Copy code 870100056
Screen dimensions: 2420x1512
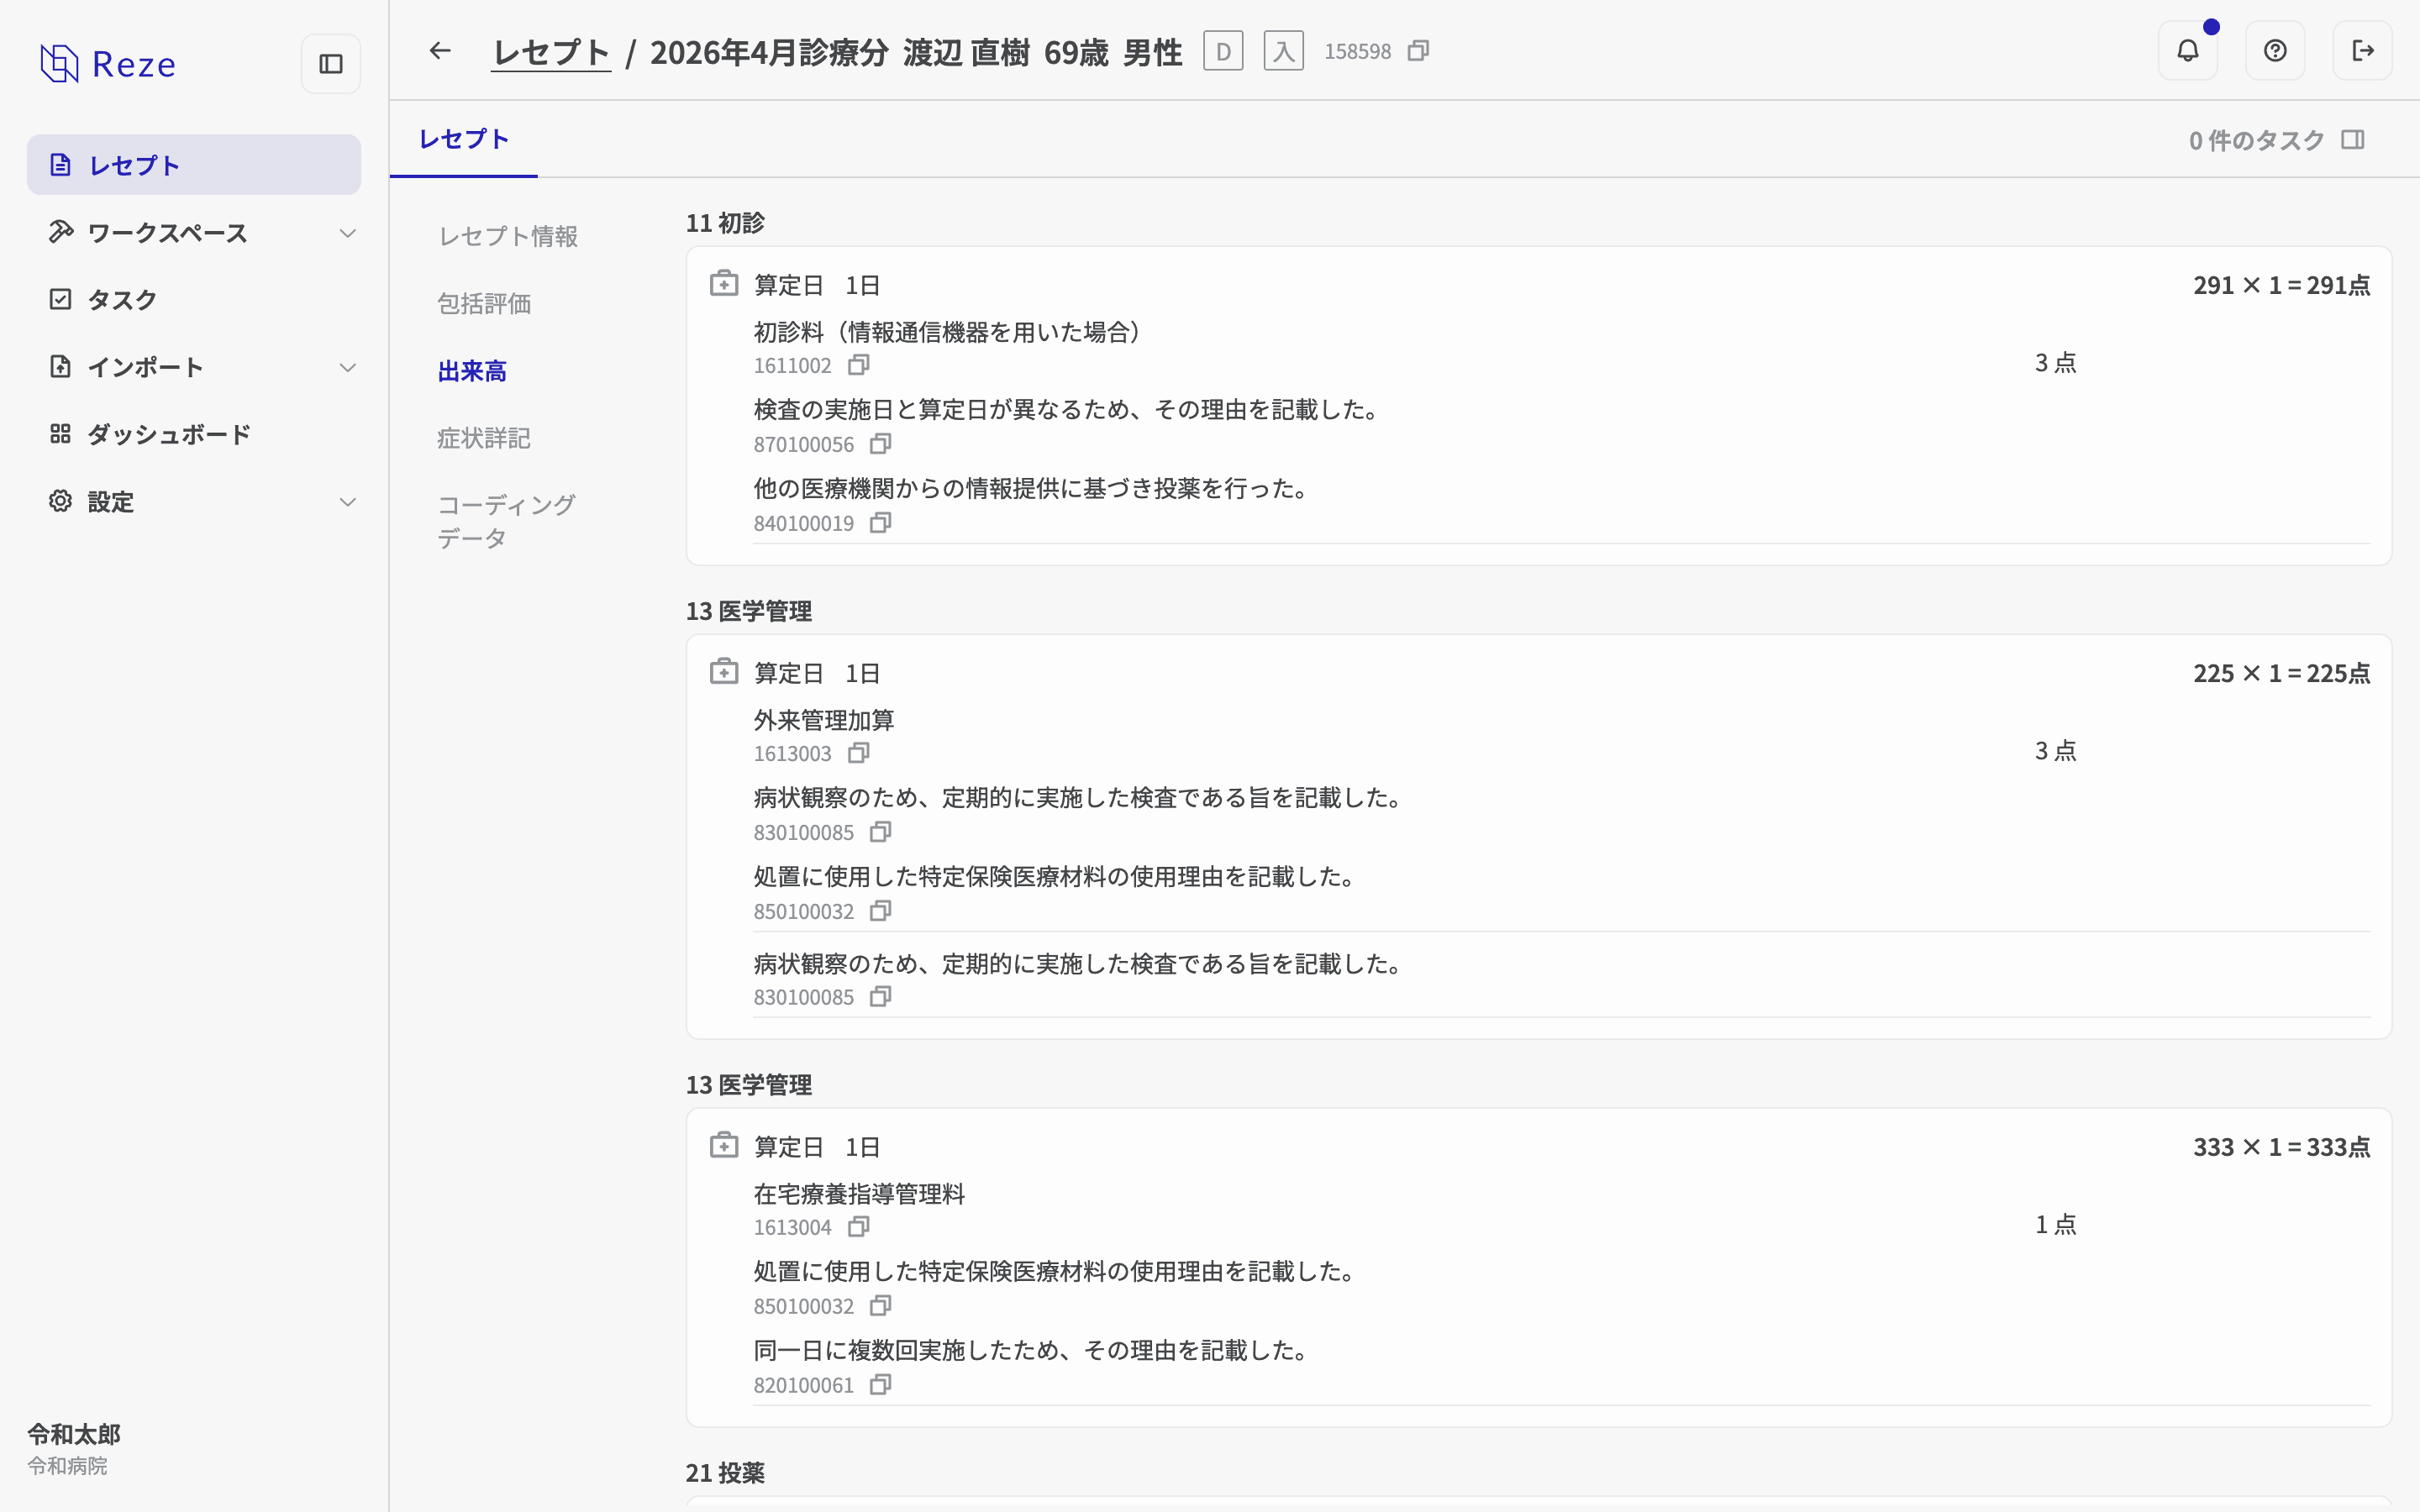tap(880, 444)
